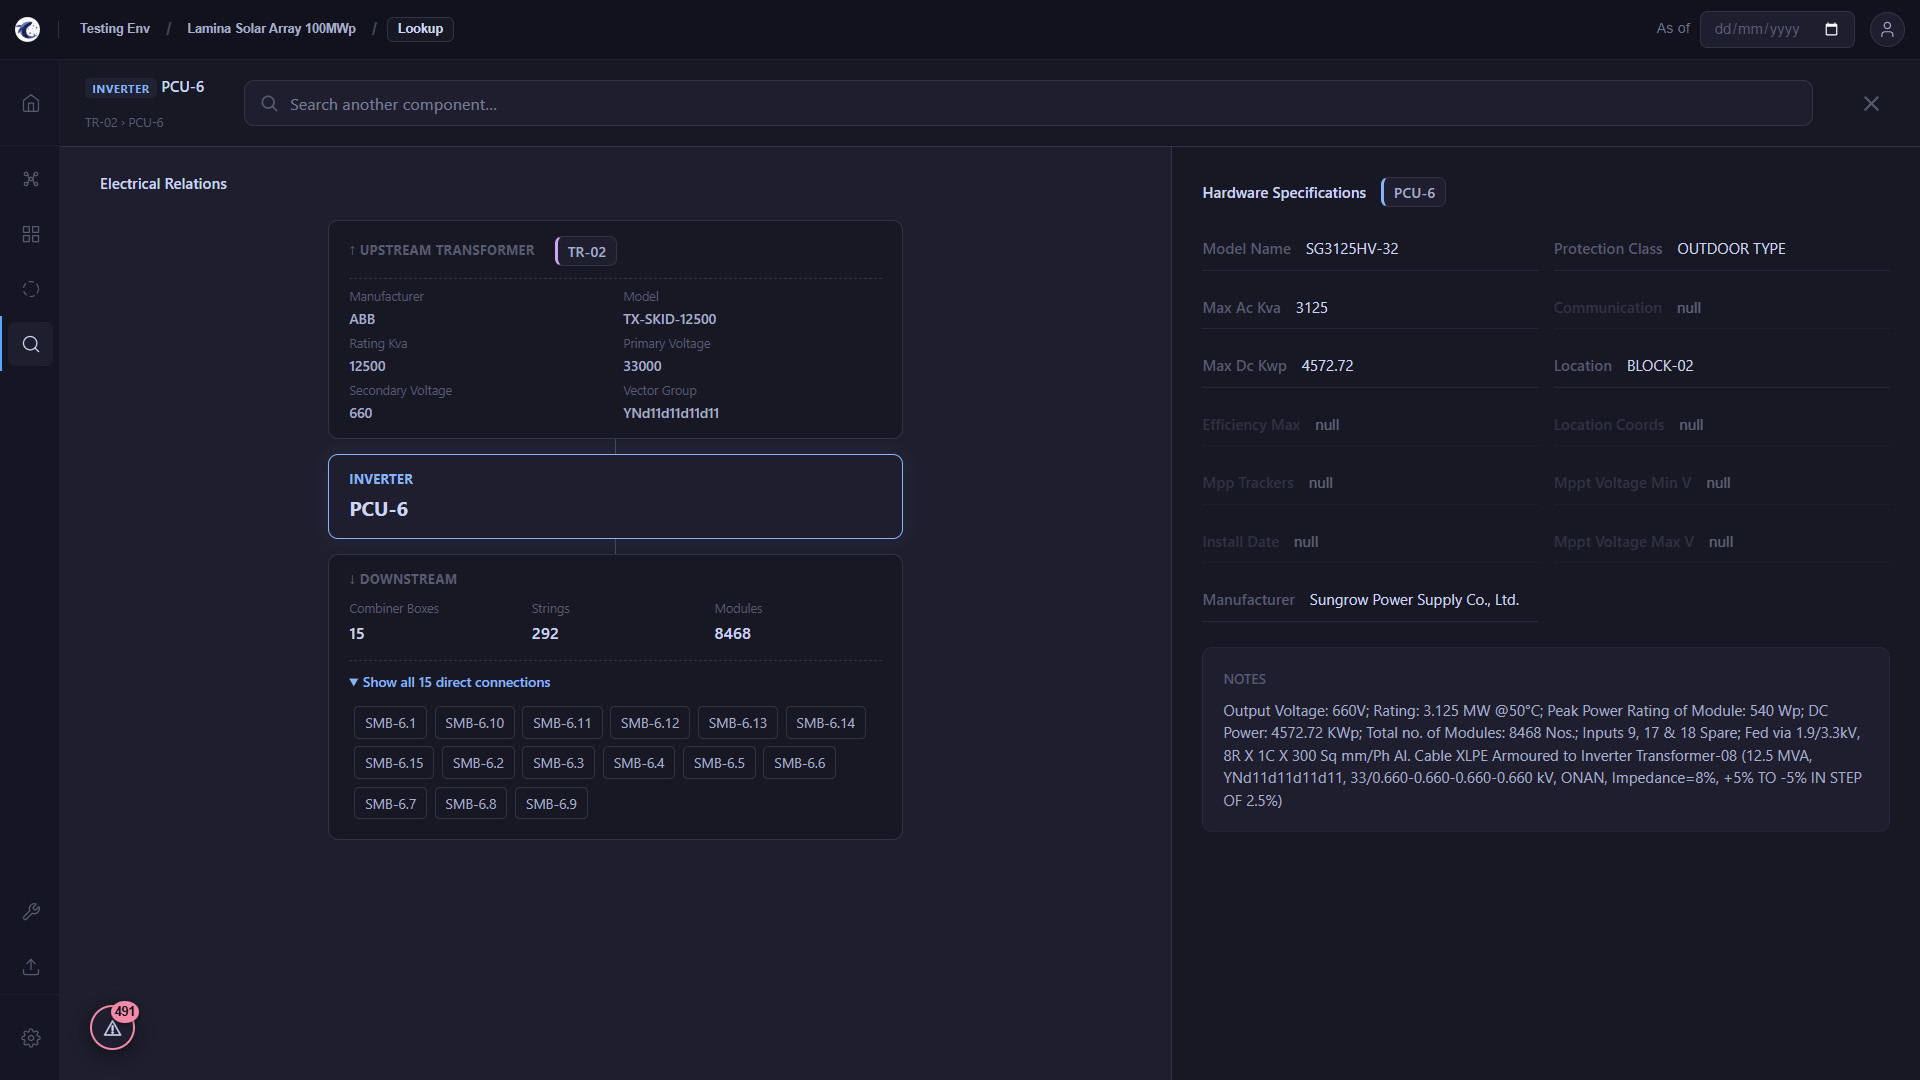Open combiner box SMB-6.10
This screenshot has width=1920, height=1080.
(x=475, y=723)
